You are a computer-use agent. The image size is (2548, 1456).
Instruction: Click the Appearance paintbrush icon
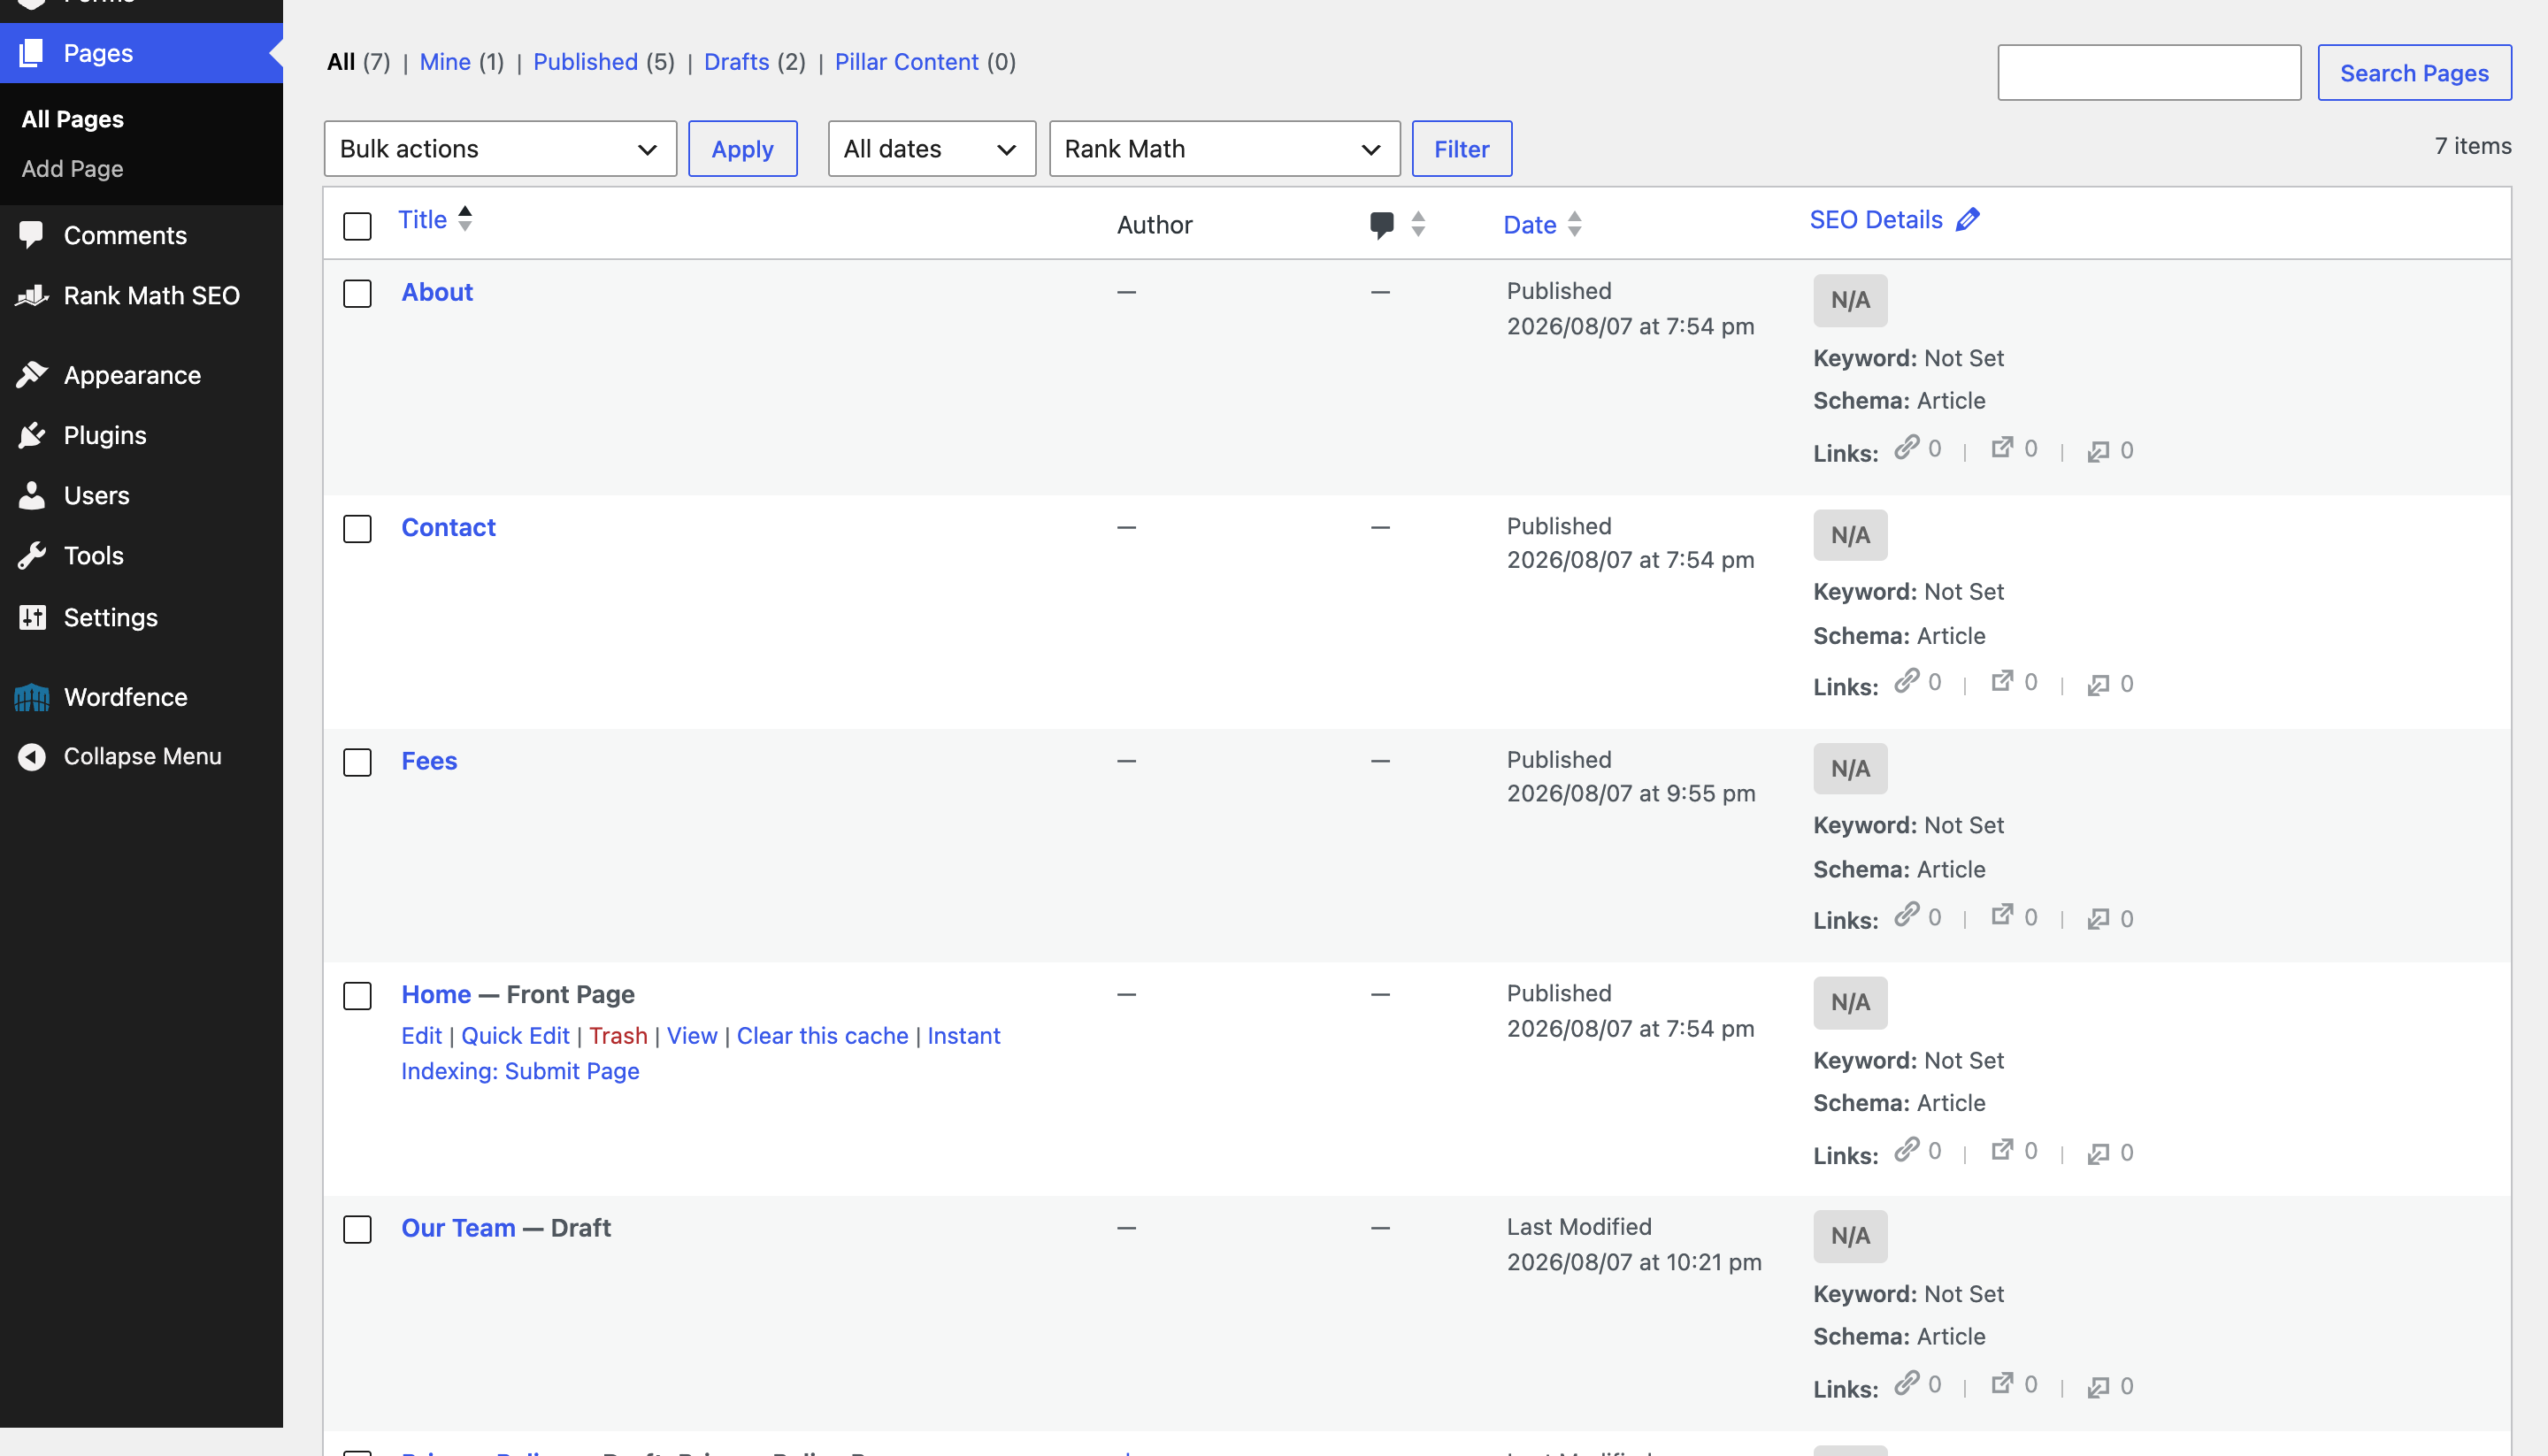(x=31, y=375)
